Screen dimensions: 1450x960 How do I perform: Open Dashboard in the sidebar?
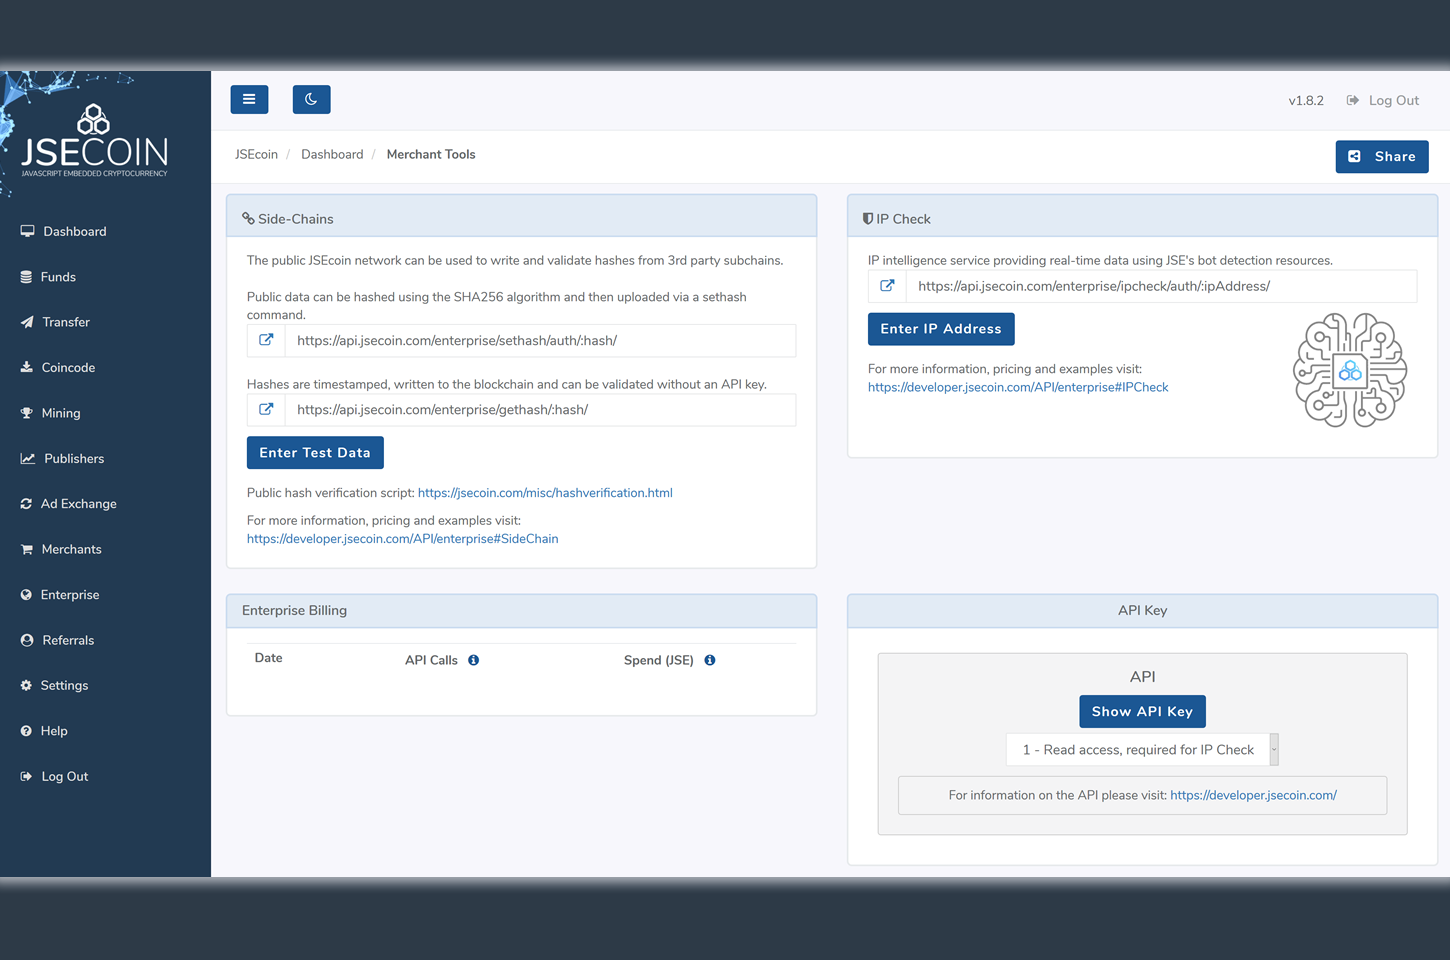click(75, 231)
